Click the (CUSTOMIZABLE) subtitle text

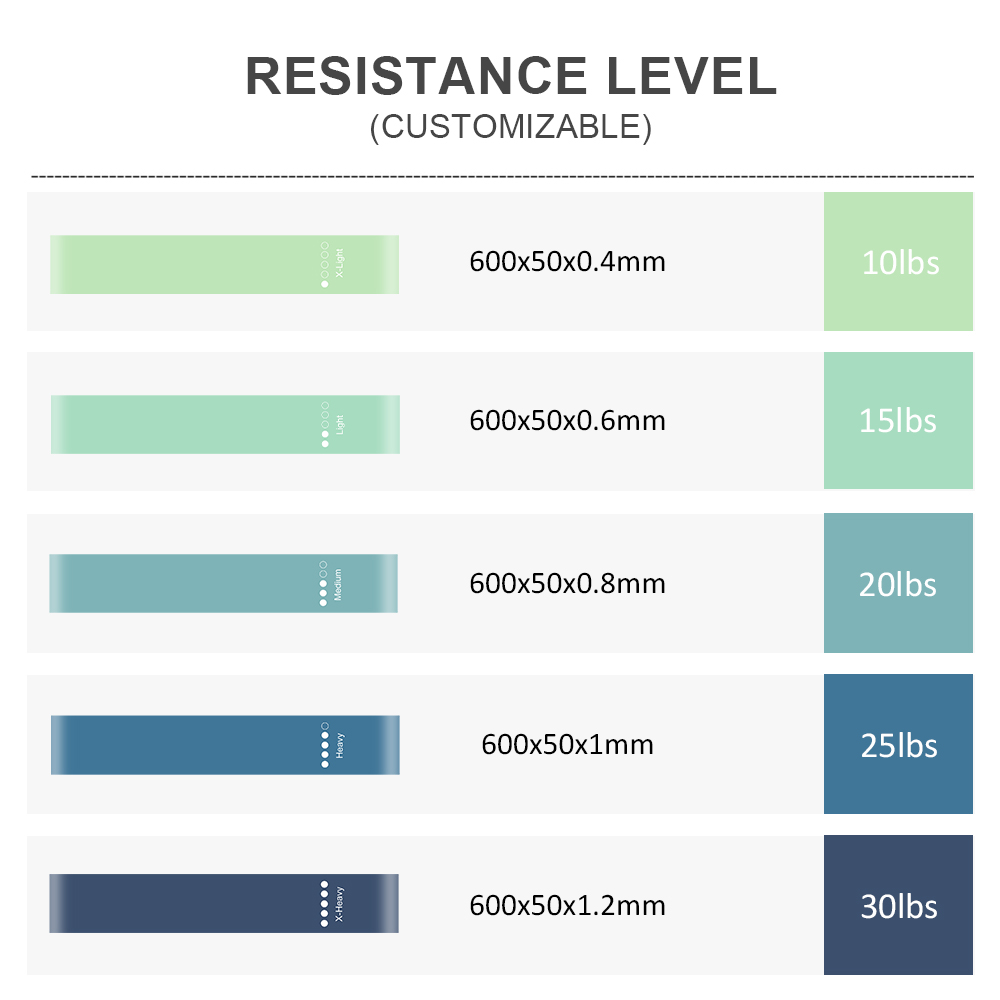pyautogui.click(x=511, y=127)
